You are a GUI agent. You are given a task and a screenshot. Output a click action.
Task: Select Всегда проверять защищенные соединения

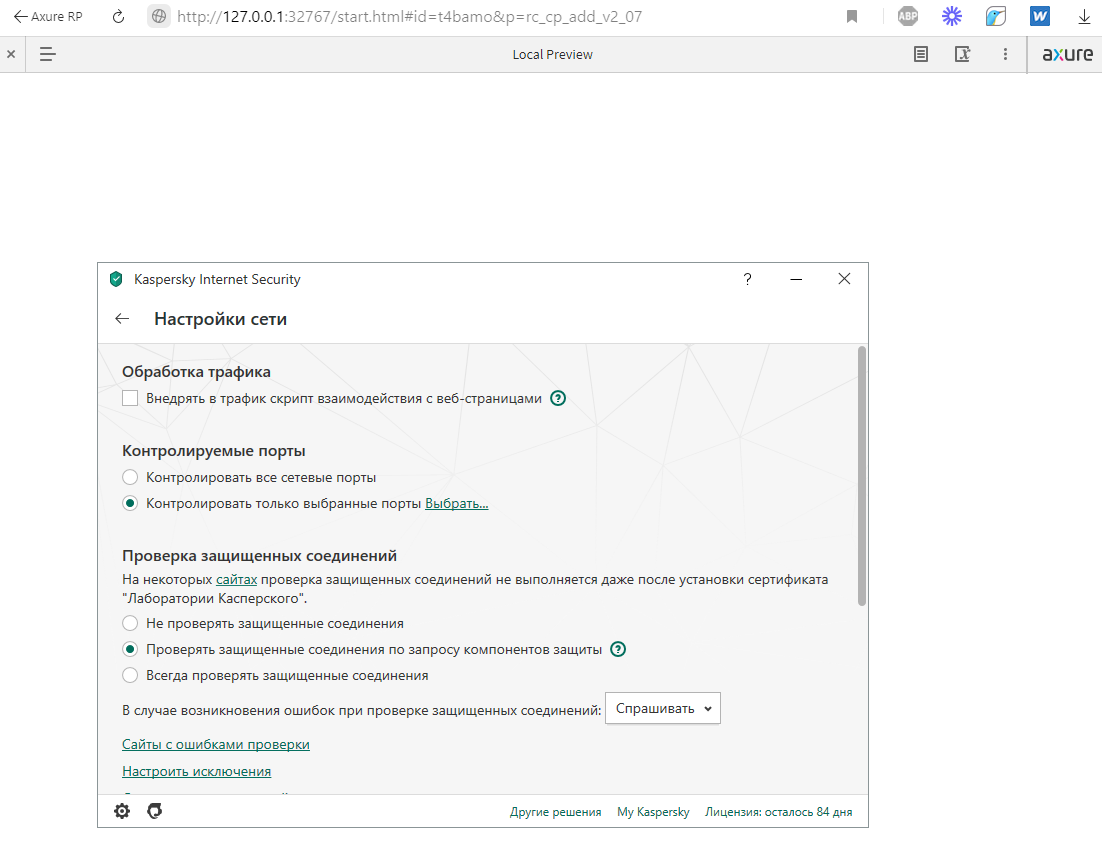pos(130,676)
